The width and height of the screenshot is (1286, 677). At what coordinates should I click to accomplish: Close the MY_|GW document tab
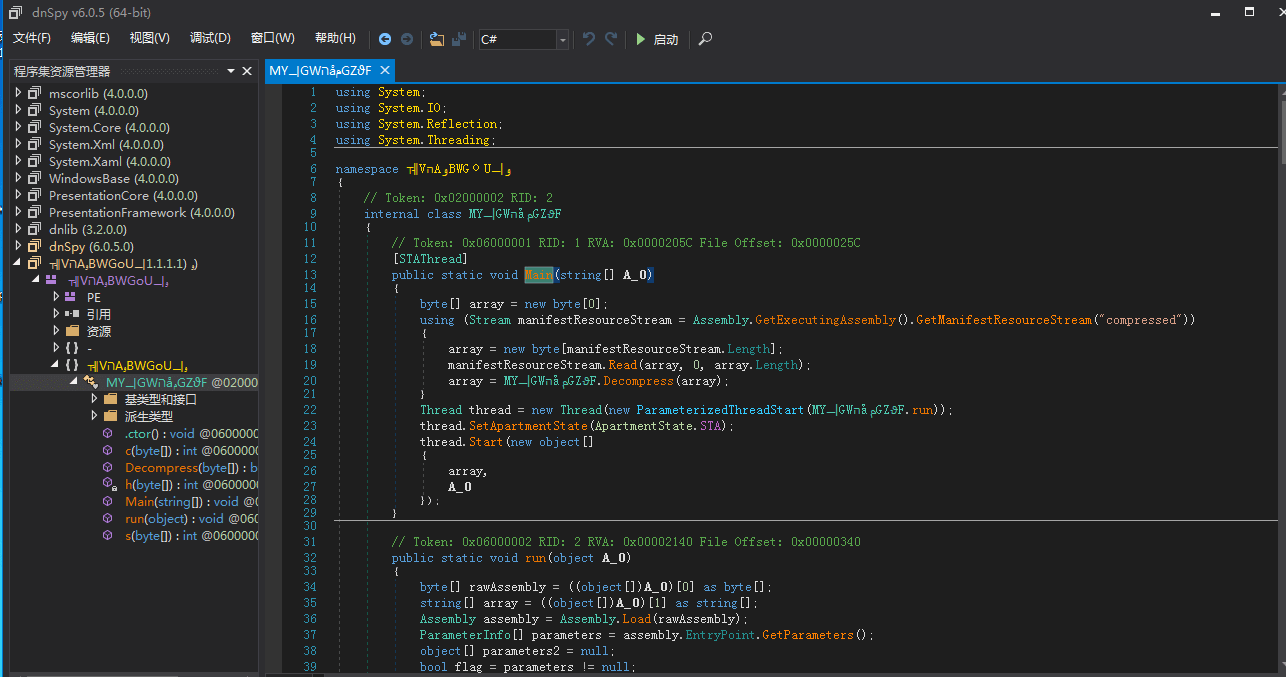(x=383, y=71)
